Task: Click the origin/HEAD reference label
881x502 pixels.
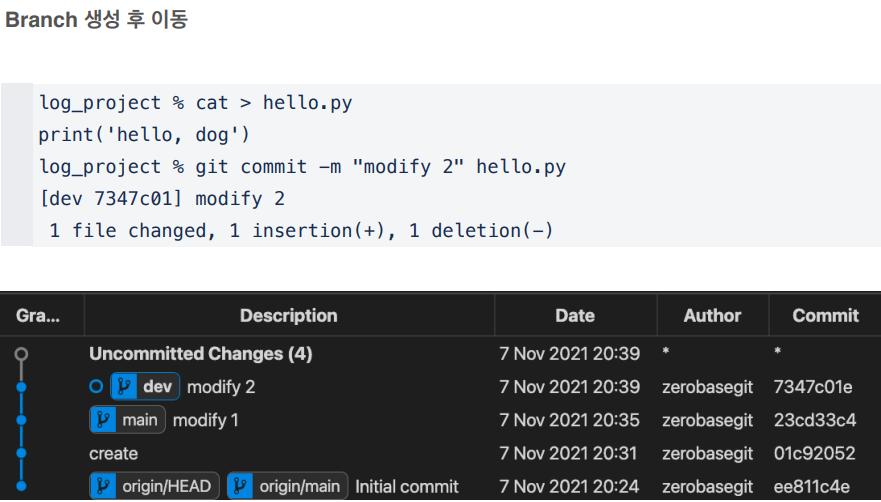Action: 155,486
